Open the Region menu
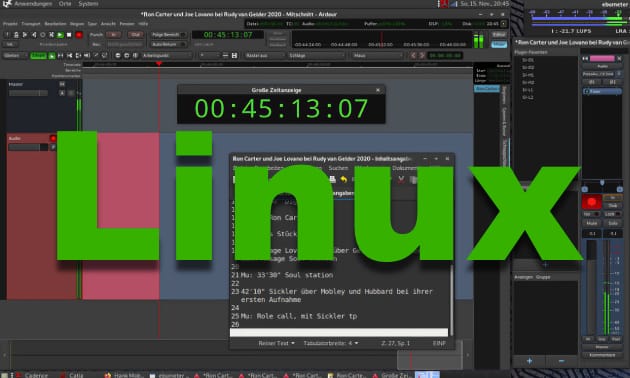Screen dimensions: 630x378 [77, 24]
